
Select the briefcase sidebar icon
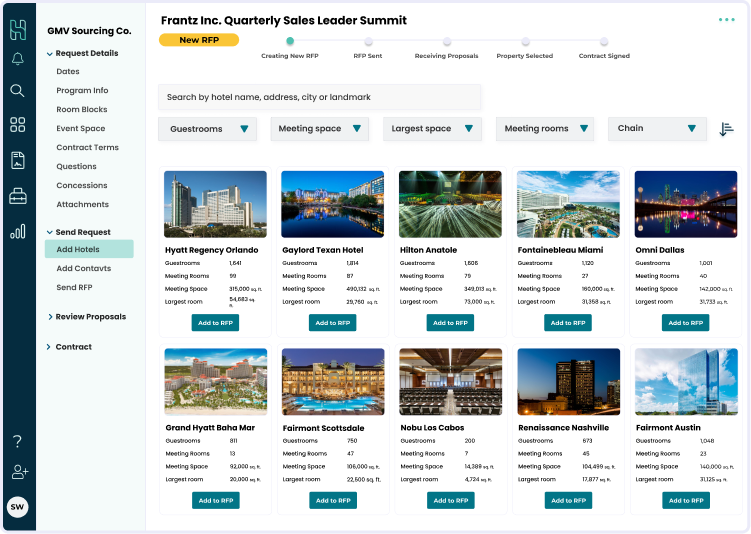(18, 196)
